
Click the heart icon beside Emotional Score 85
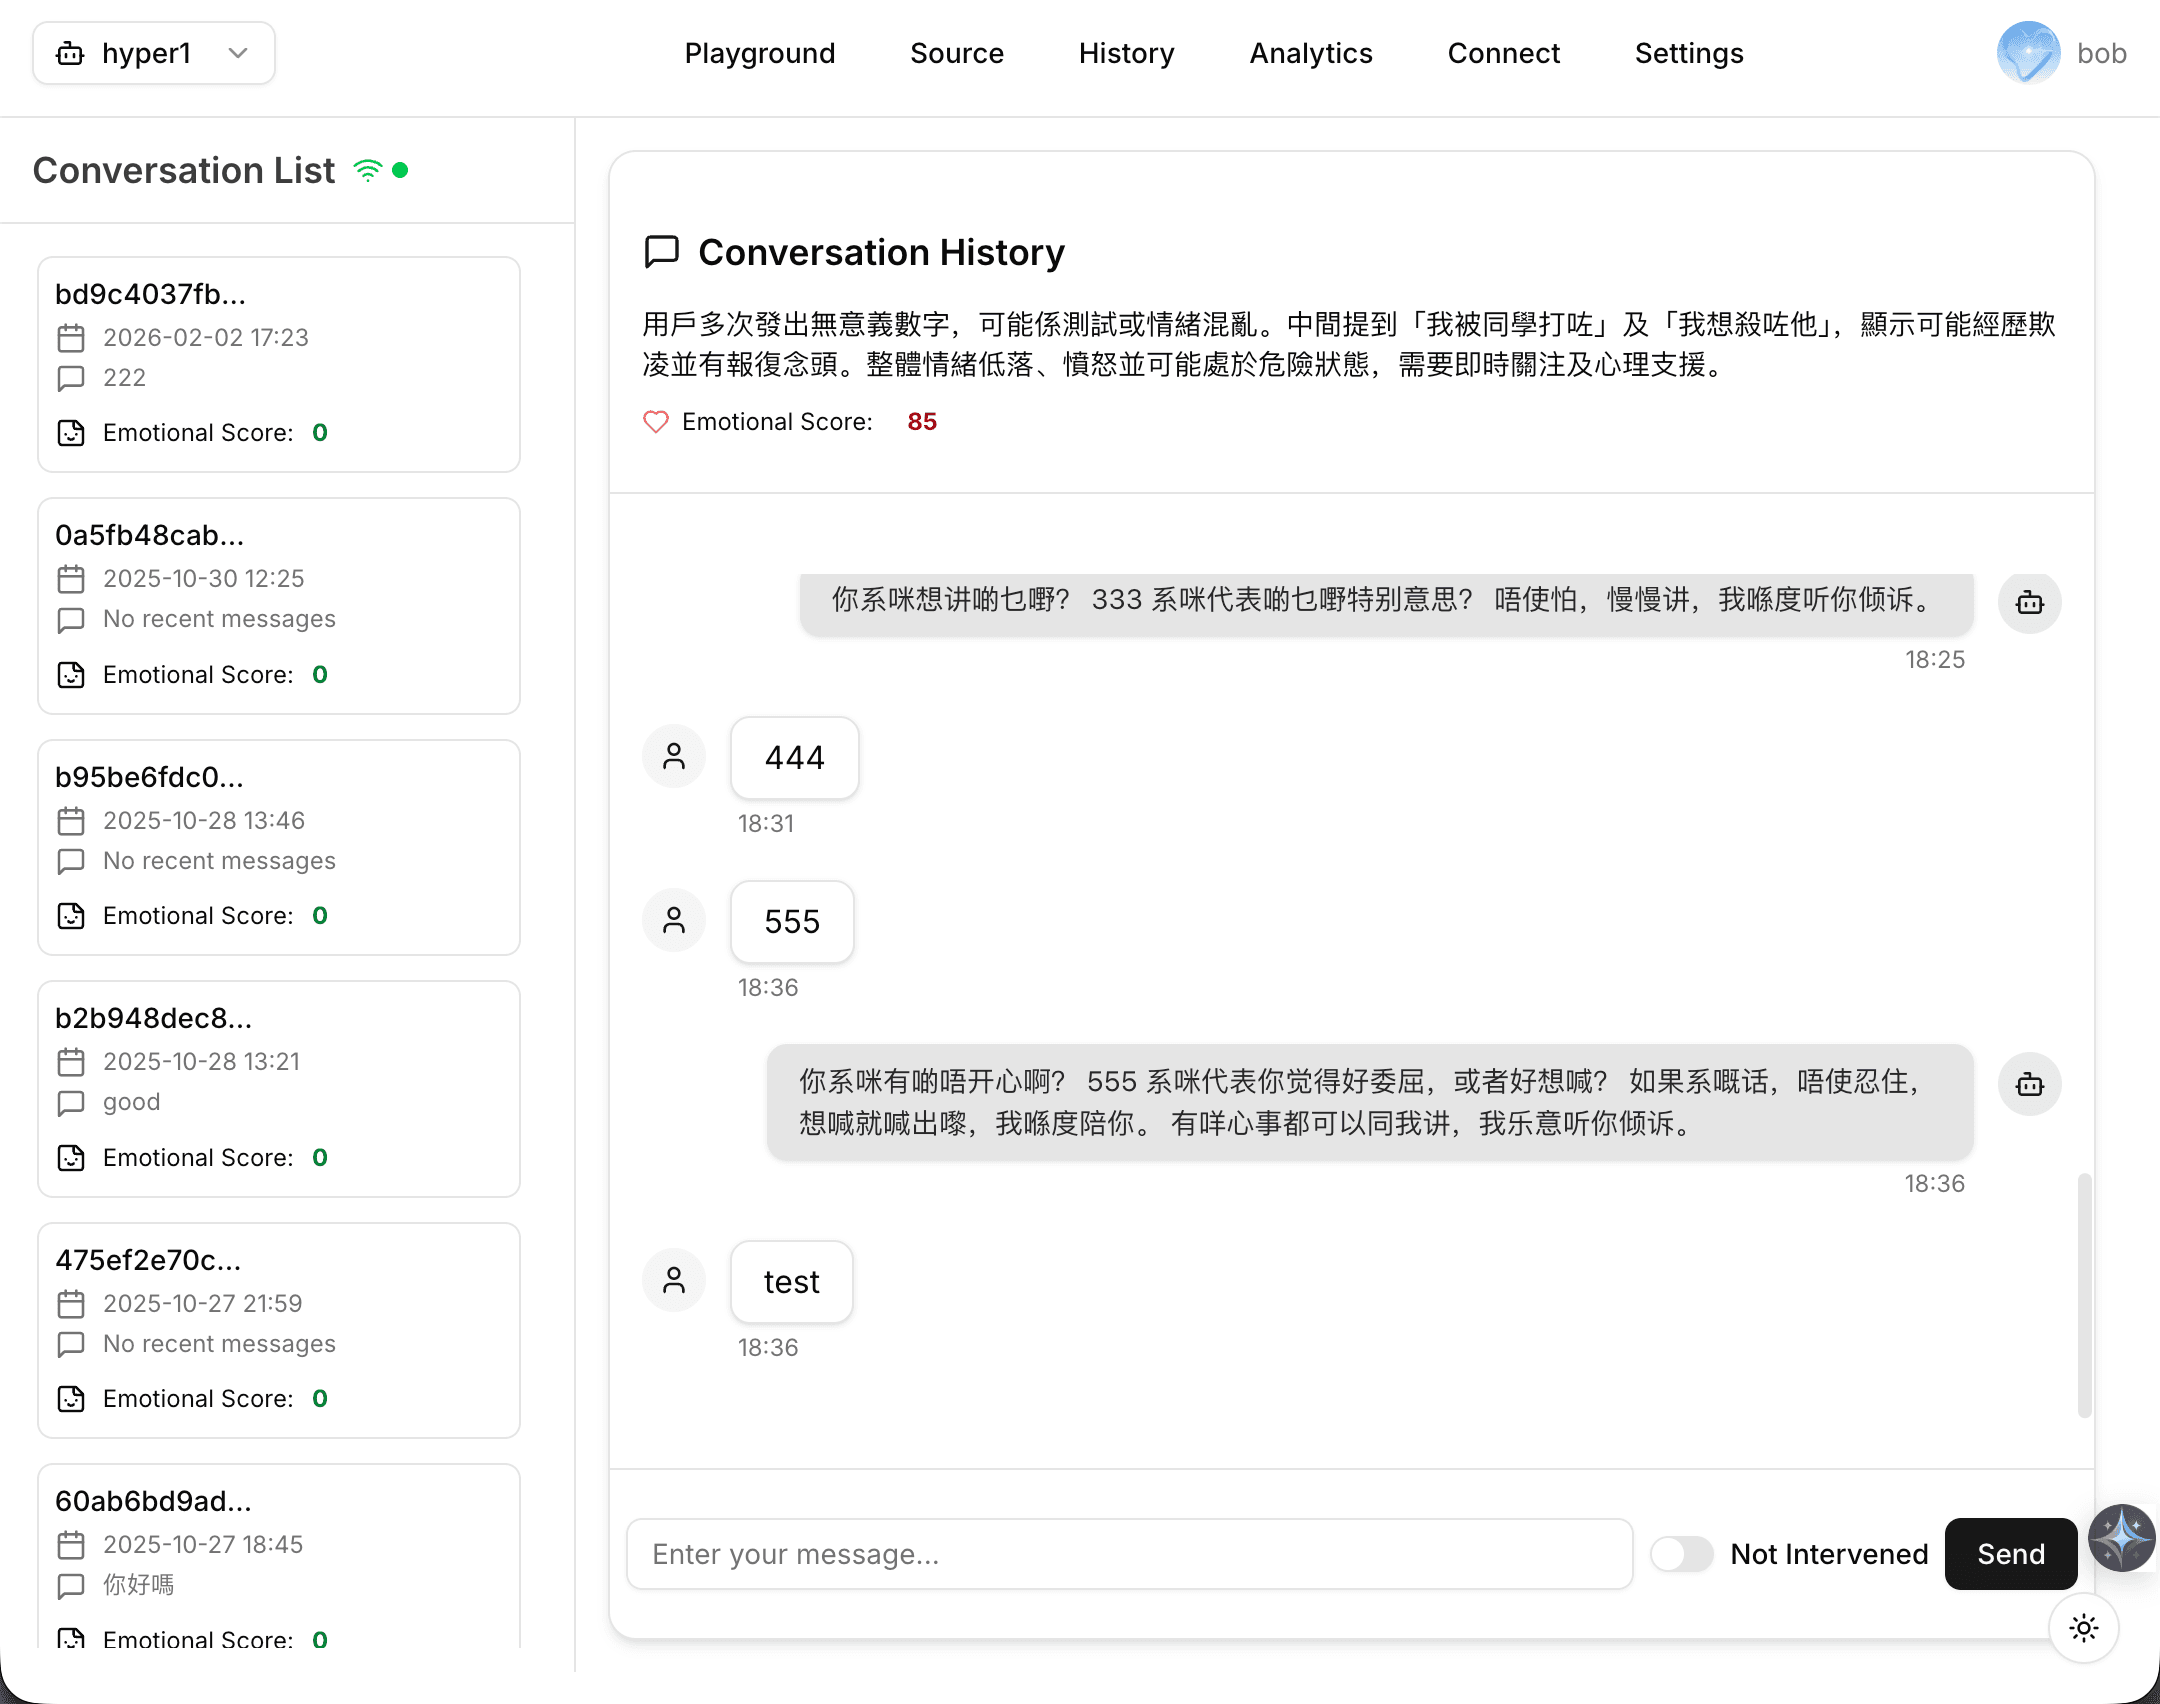click(656, 422)
